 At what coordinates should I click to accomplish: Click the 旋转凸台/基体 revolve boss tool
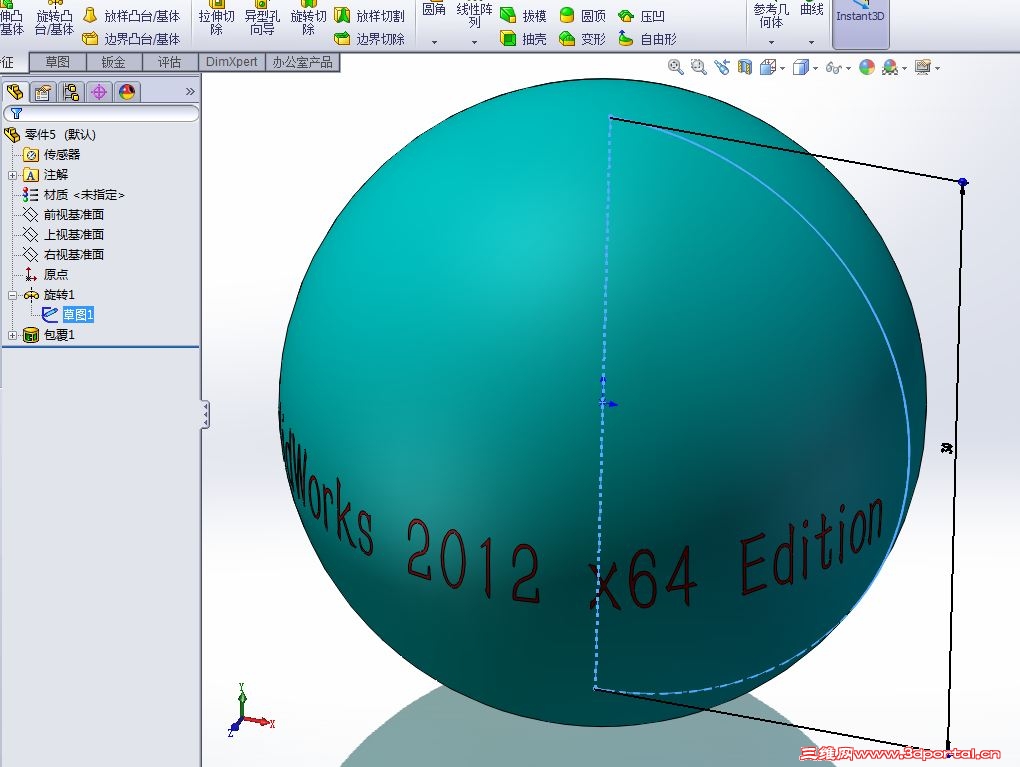[54, 18]
